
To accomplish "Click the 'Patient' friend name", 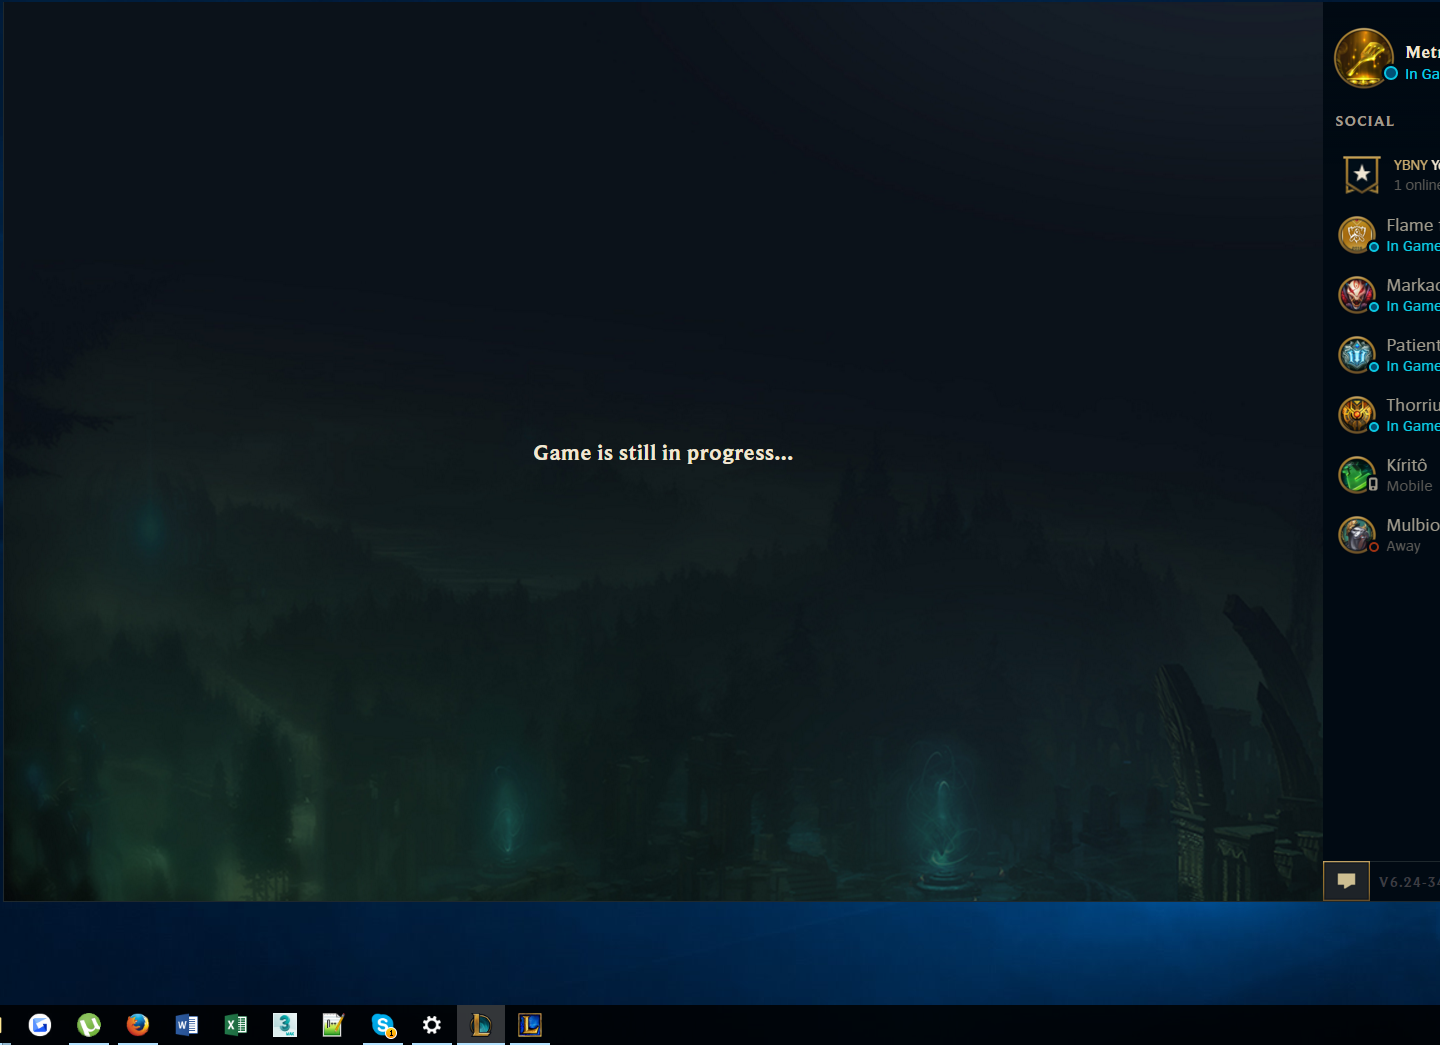I will click(x=1413, y=345).
